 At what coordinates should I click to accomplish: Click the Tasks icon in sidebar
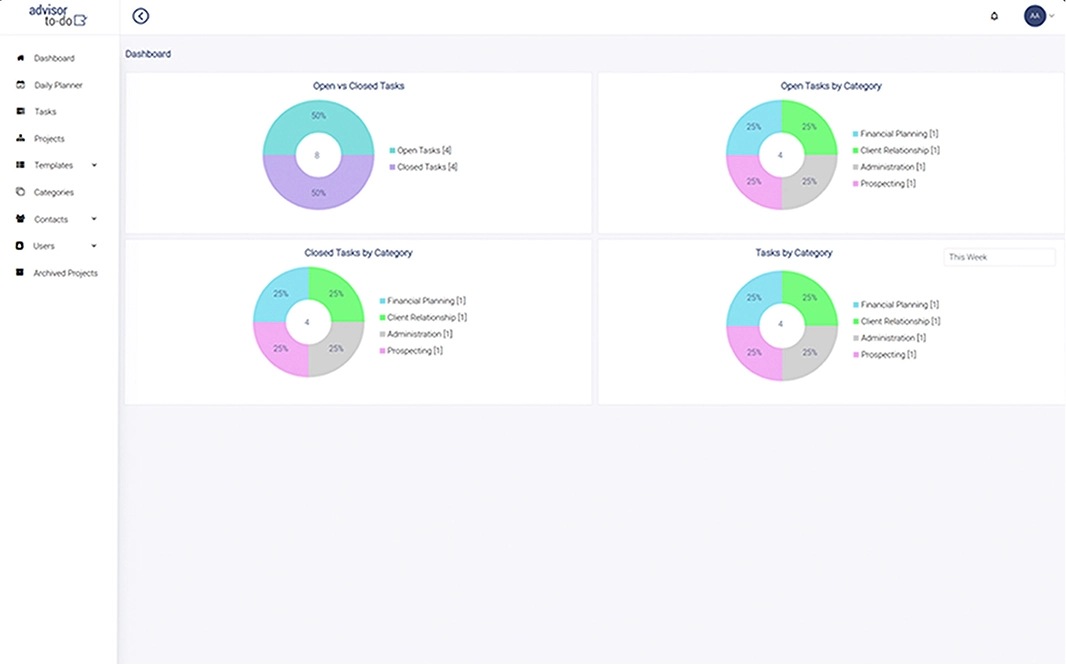pos(20,112)
